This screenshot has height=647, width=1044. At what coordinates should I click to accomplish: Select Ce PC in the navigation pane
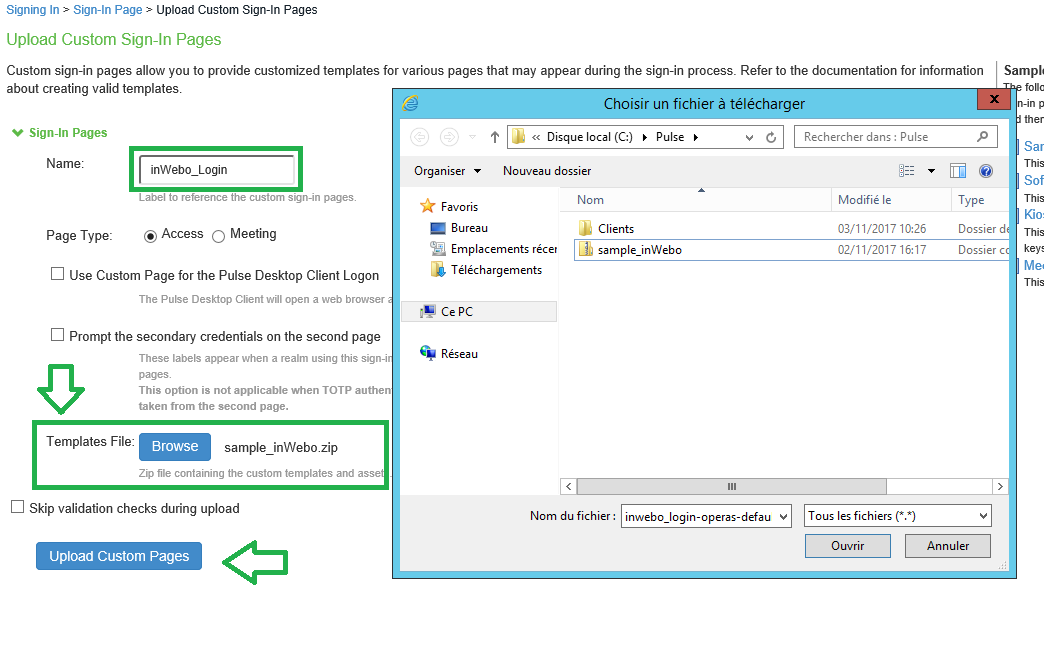456,312
